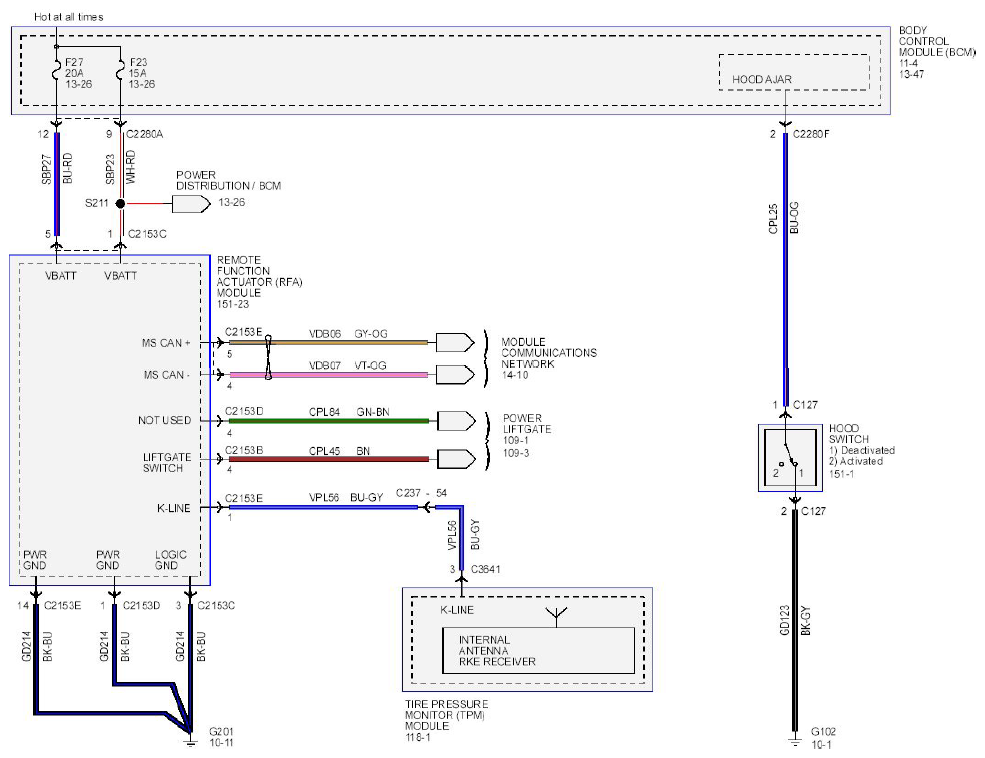Click the G102 ground symbol
This screenshot has width=985, height=758.
click(795, 740)
